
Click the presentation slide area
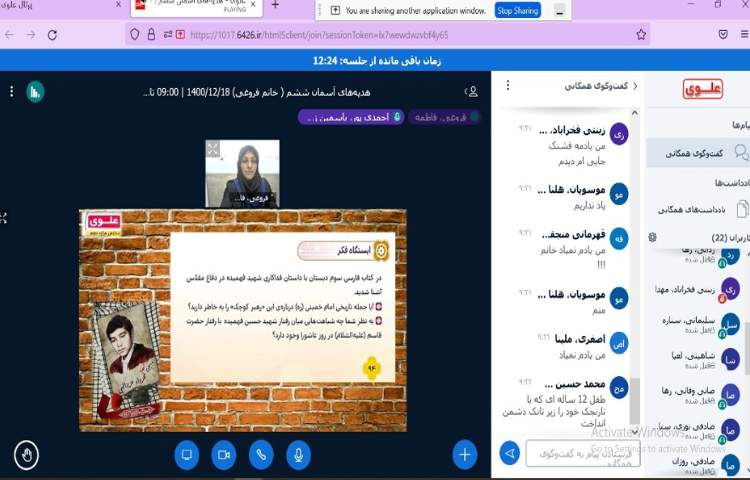[x=243, y=320]
